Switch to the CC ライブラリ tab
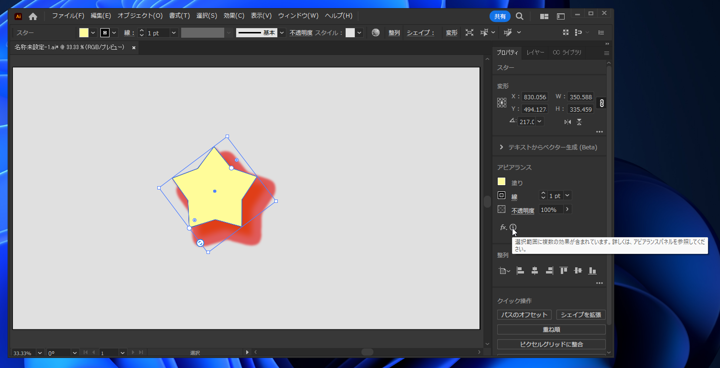720x368 pixels. click(x=567, y=53)
